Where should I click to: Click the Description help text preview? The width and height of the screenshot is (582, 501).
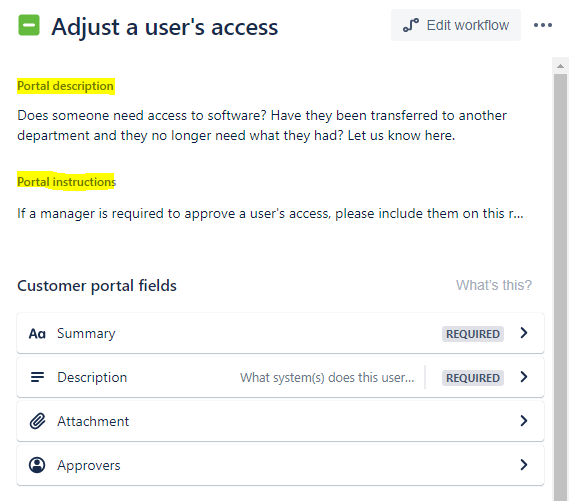point(327,377)
